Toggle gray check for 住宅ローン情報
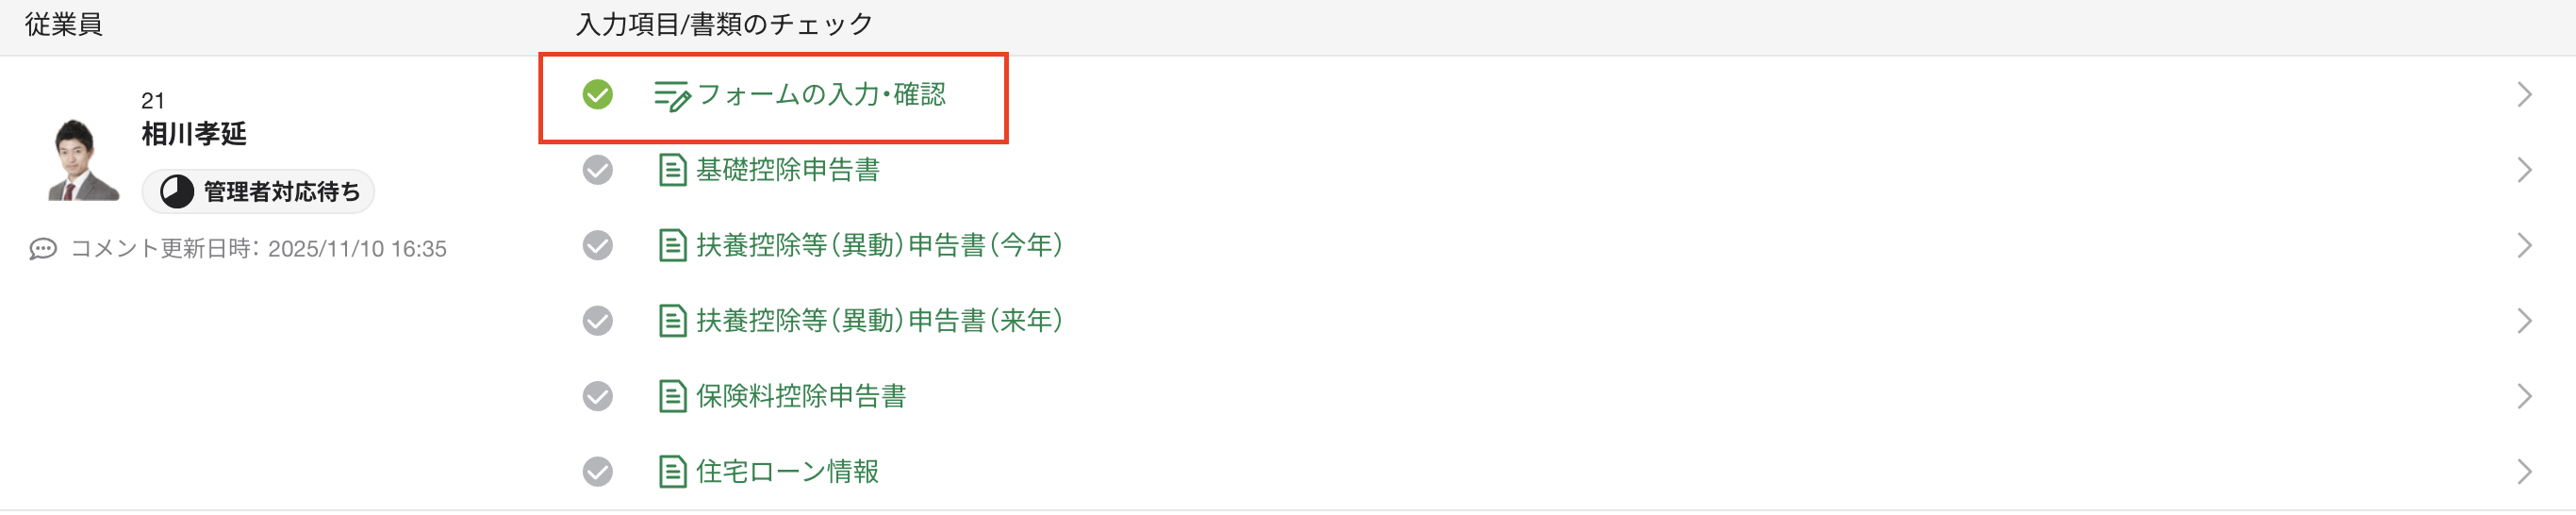The width and height of the screenshot is (2576, 515). pyautogui.click(x=598, y=471)
